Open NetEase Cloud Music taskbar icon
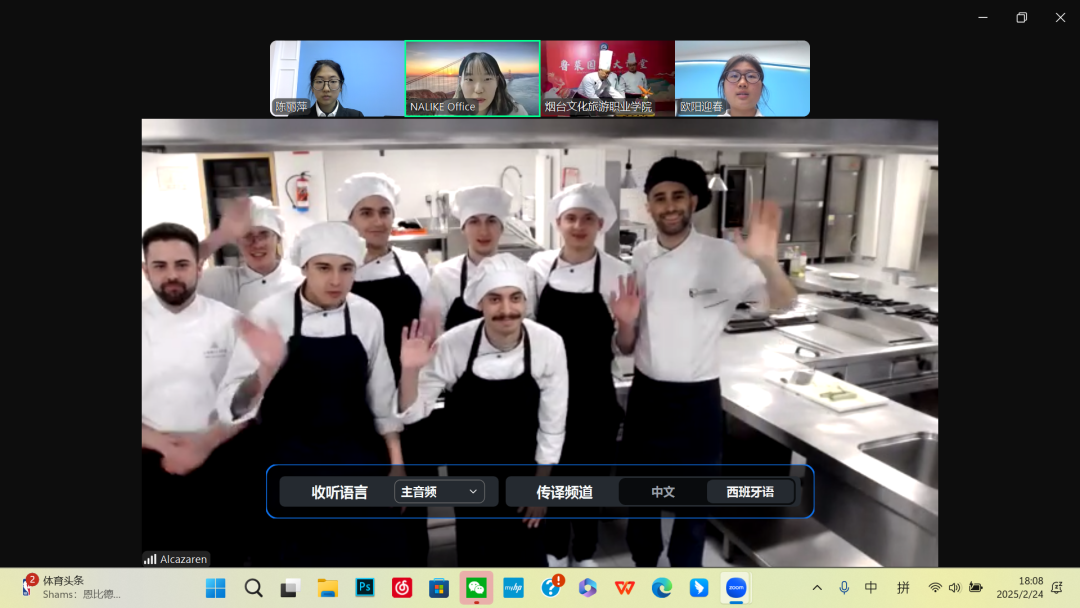This screenshot has width=1080, height=608. (402, 588)
